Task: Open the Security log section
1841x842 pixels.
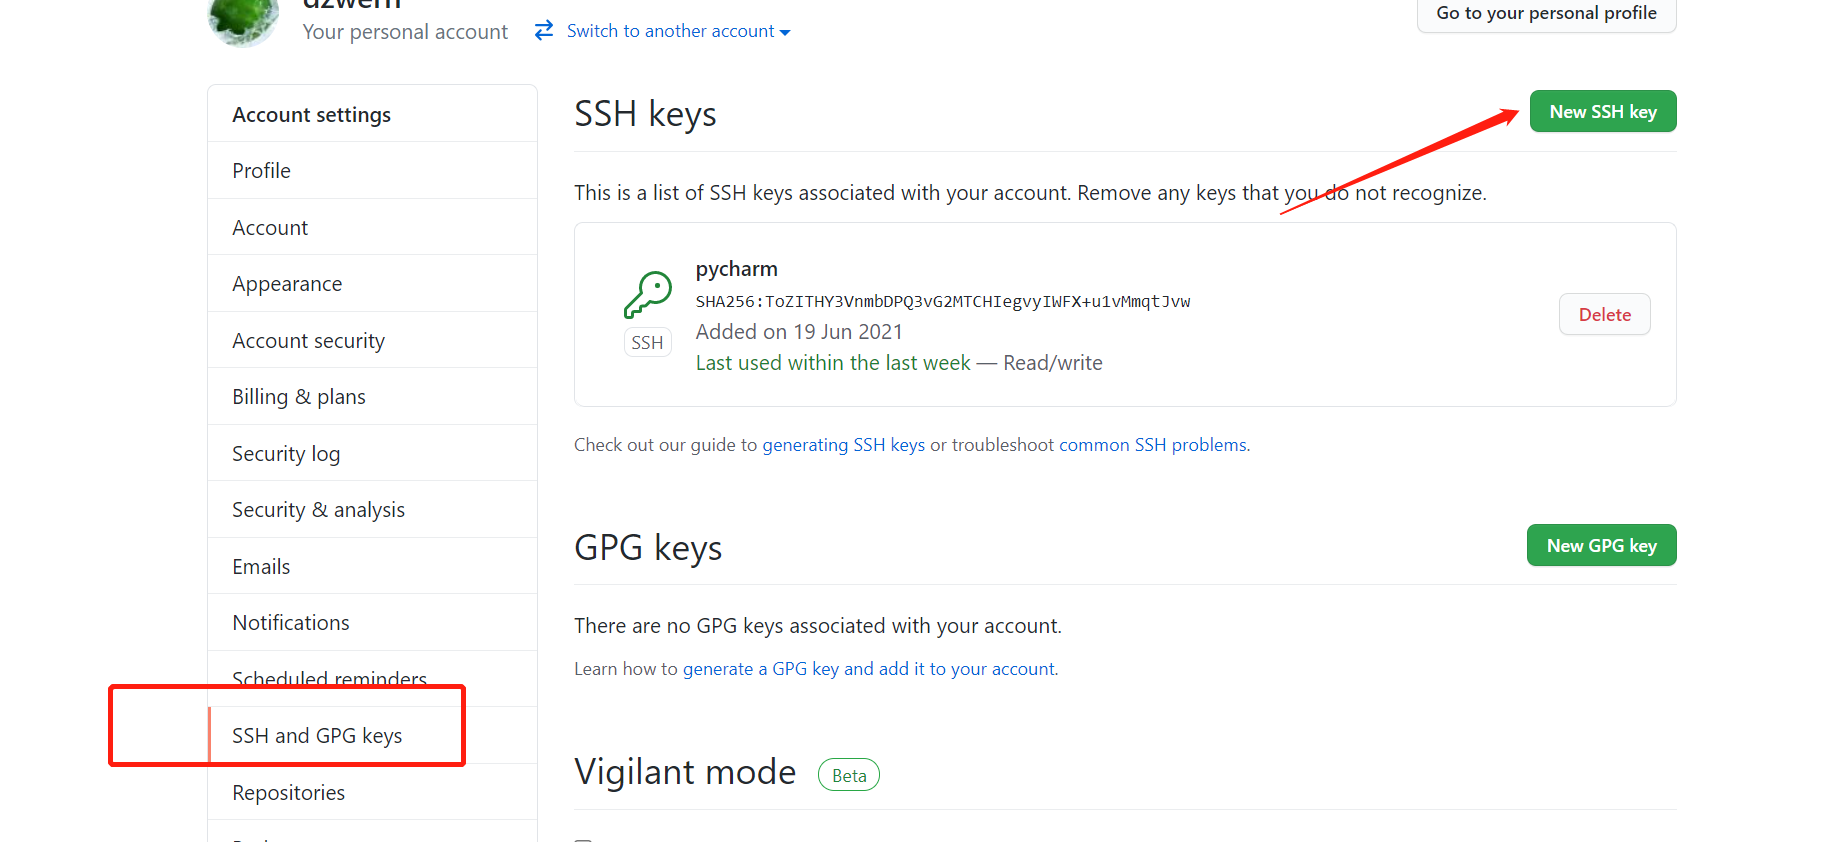Action: [x=286, y=453]
